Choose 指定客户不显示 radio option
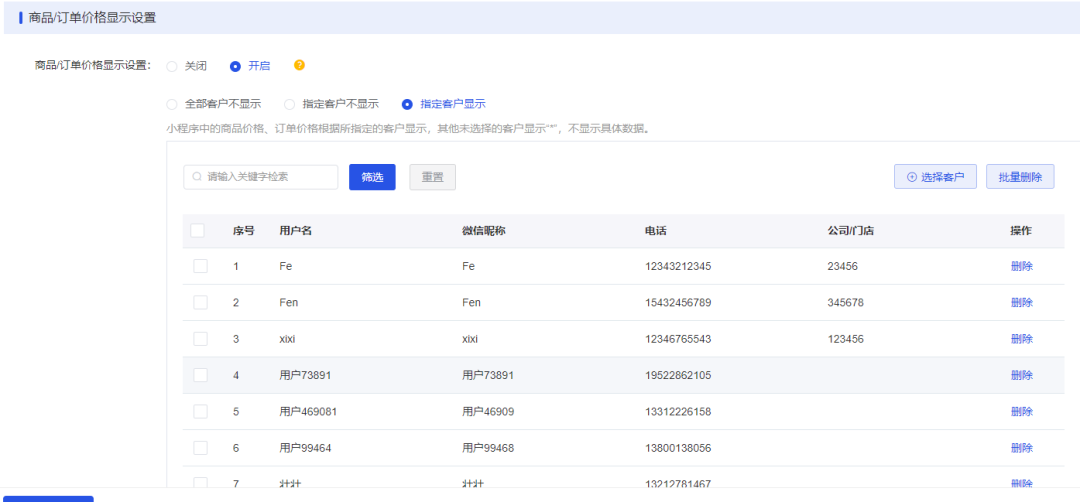Image resolution: width=1080 pixels, height=502 pixels. 290,105
